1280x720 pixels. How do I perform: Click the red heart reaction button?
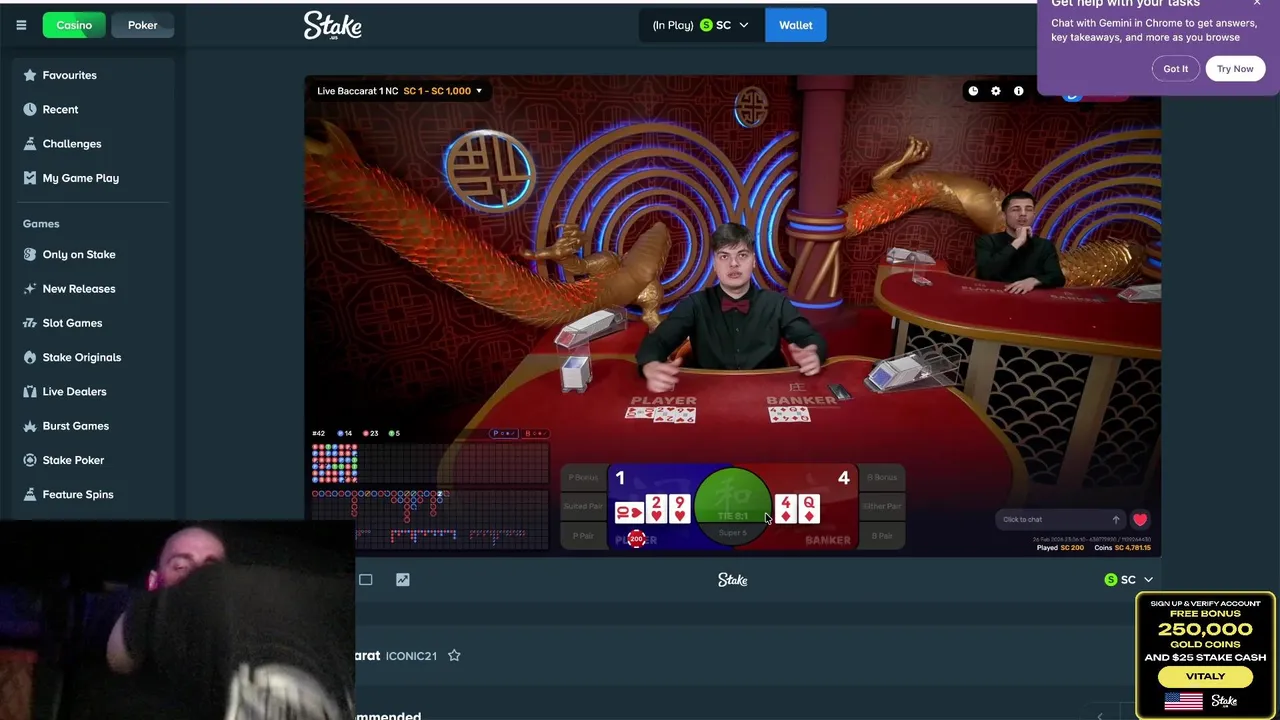pyautogui.click(x=1140, y=520)
